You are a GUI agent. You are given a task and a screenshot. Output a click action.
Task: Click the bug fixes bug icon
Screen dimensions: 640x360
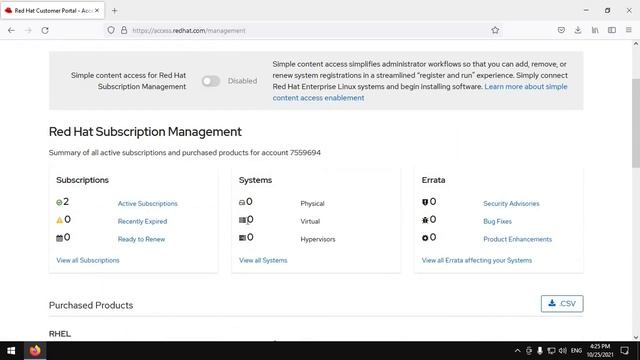click(x=425, y=220)
